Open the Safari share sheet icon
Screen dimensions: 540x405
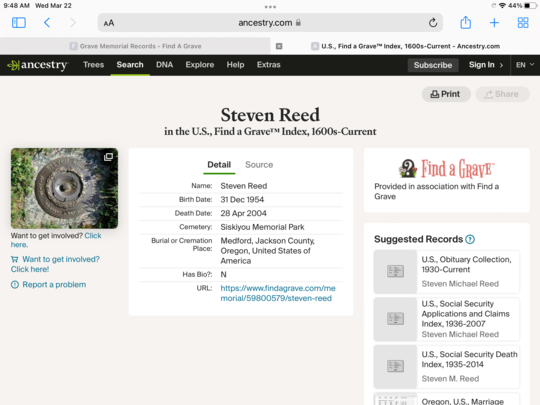coord(466,22)
